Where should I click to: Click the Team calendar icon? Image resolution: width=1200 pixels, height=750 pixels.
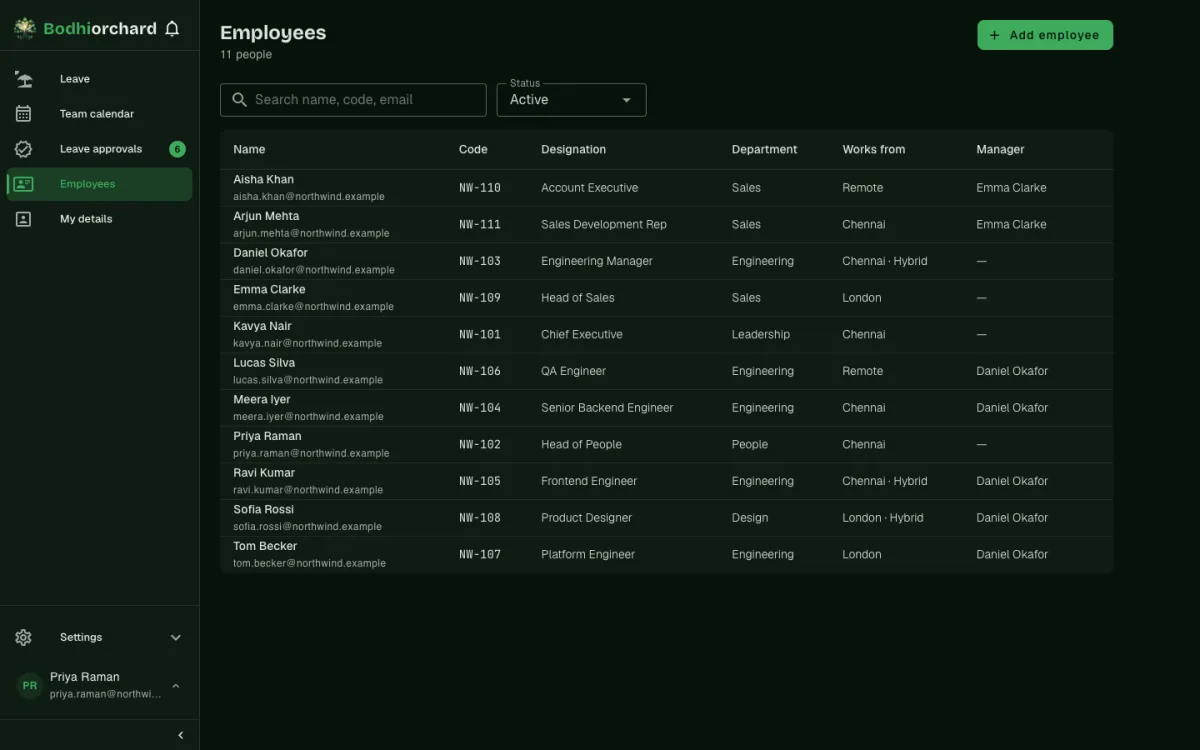tap(24, 114)
